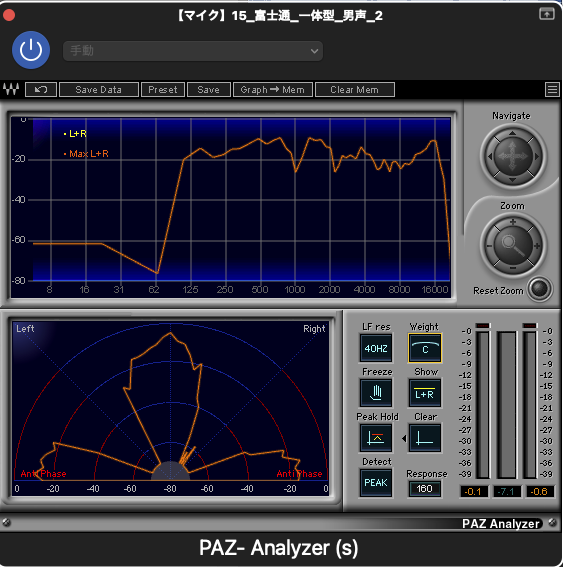Click the center level meter bar
563x567 pixels.
[x=506, y=405]
